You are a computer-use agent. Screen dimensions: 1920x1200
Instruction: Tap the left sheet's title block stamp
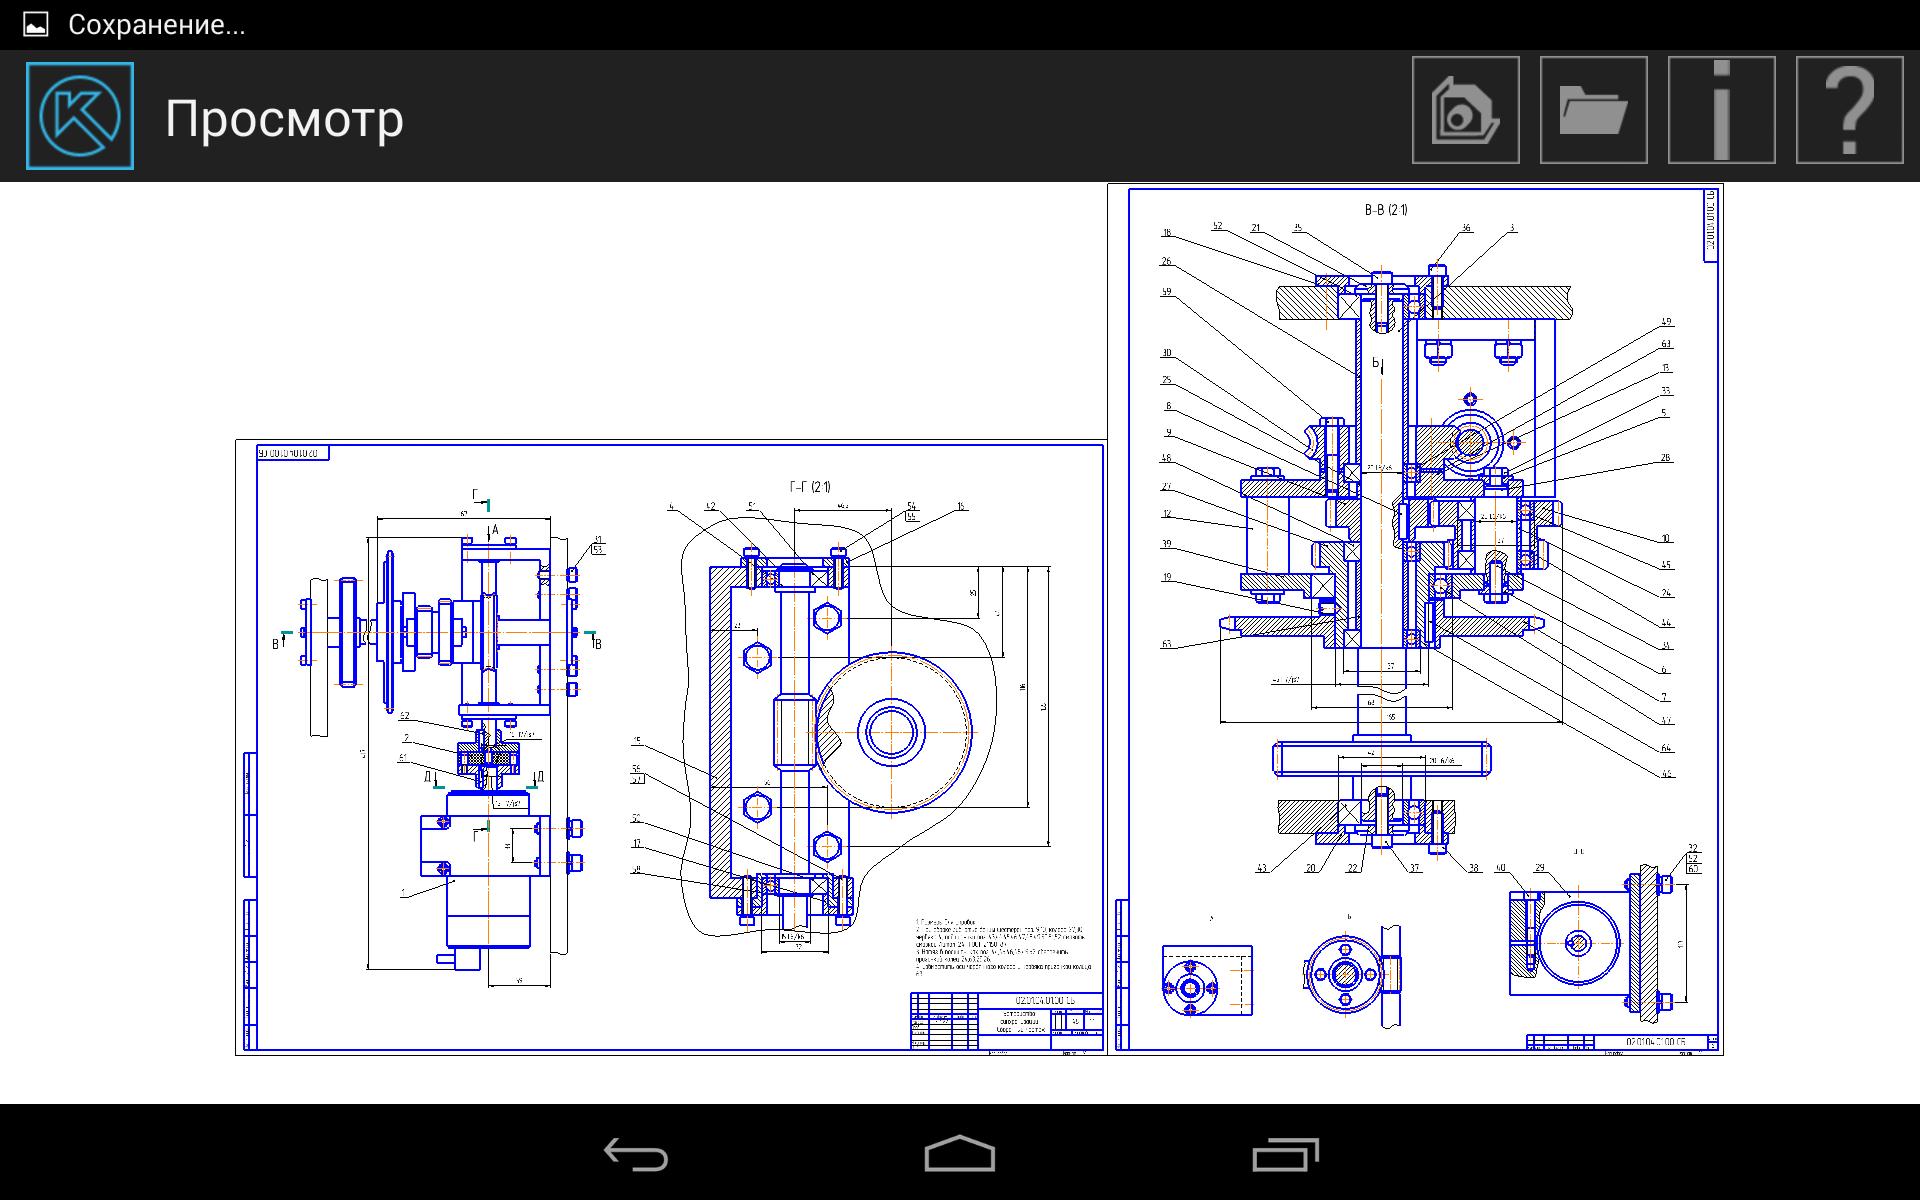pos(1005,1020)
